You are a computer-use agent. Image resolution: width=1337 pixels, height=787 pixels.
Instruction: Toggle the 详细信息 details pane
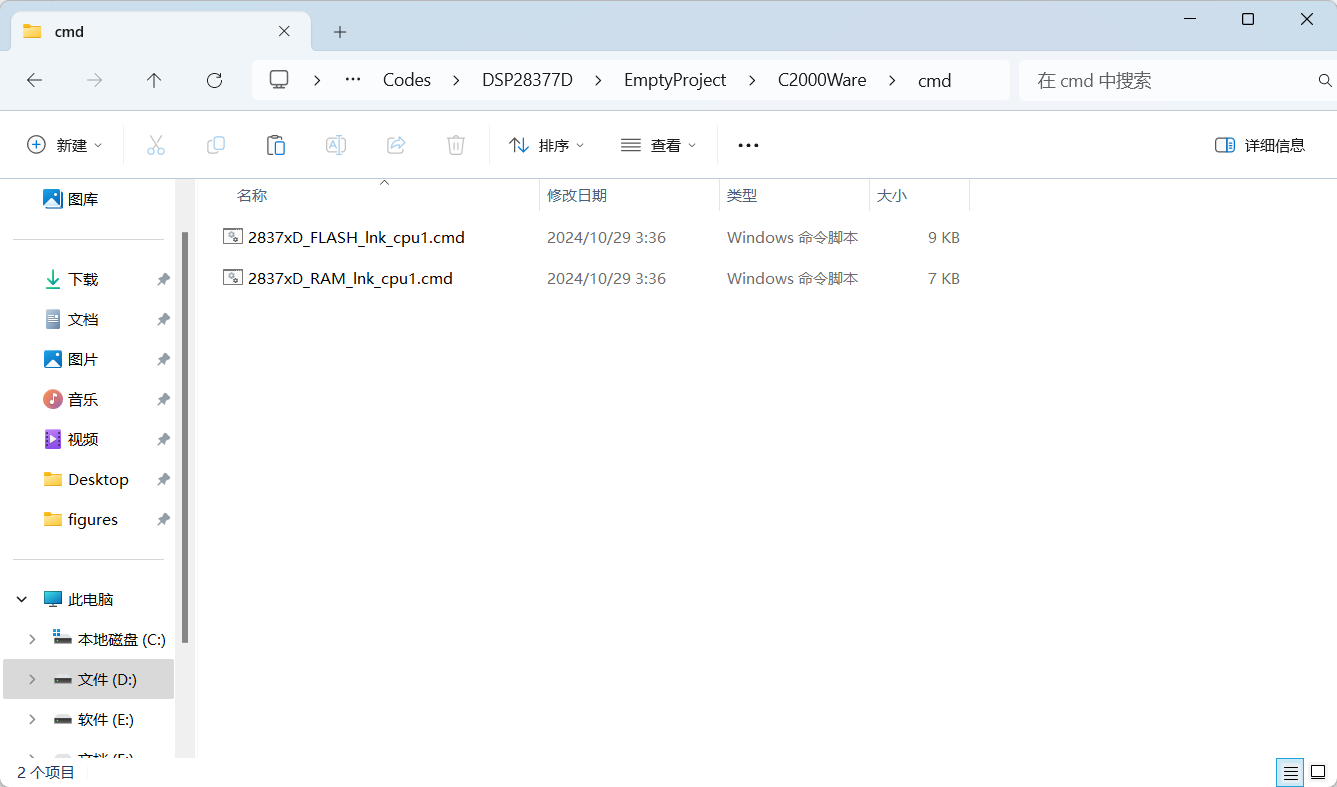(x=1260, y=145)
